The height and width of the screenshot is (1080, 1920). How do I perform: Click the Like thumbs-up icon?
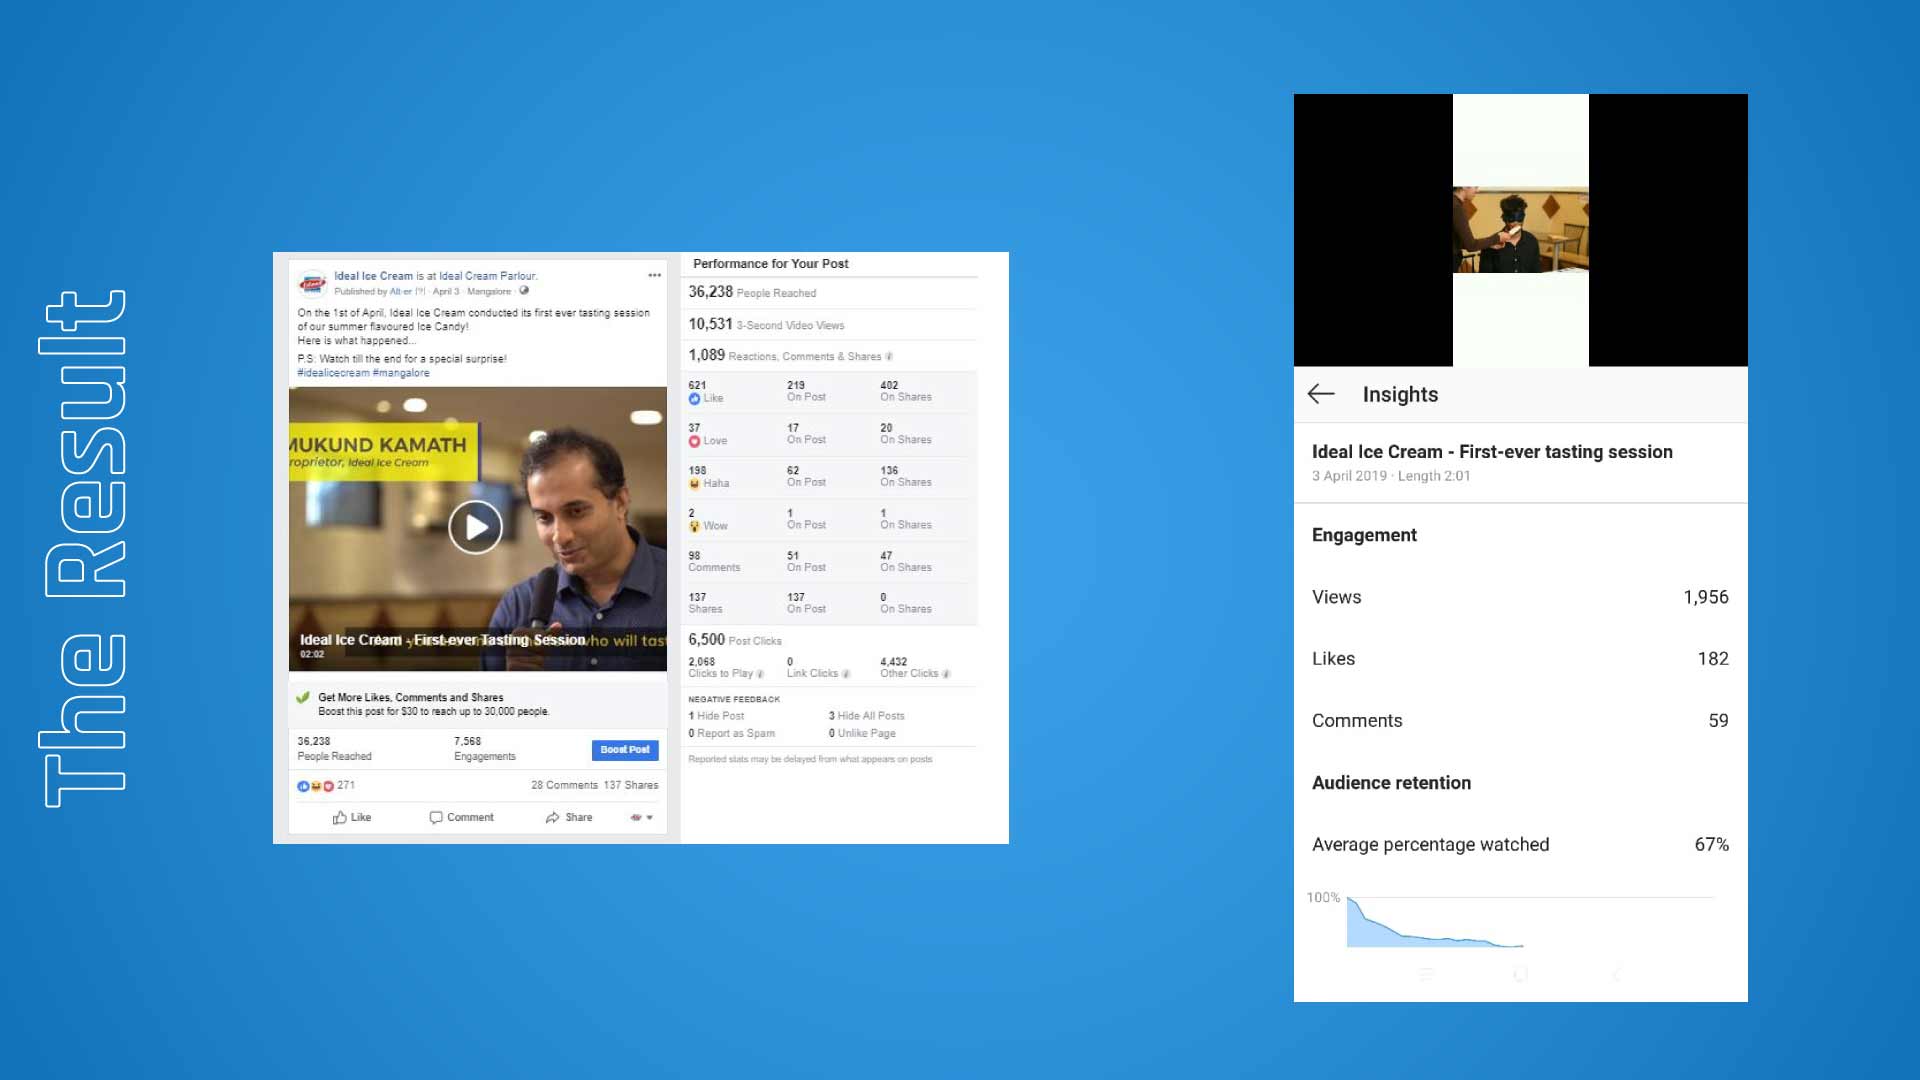[x=340, y=818]
